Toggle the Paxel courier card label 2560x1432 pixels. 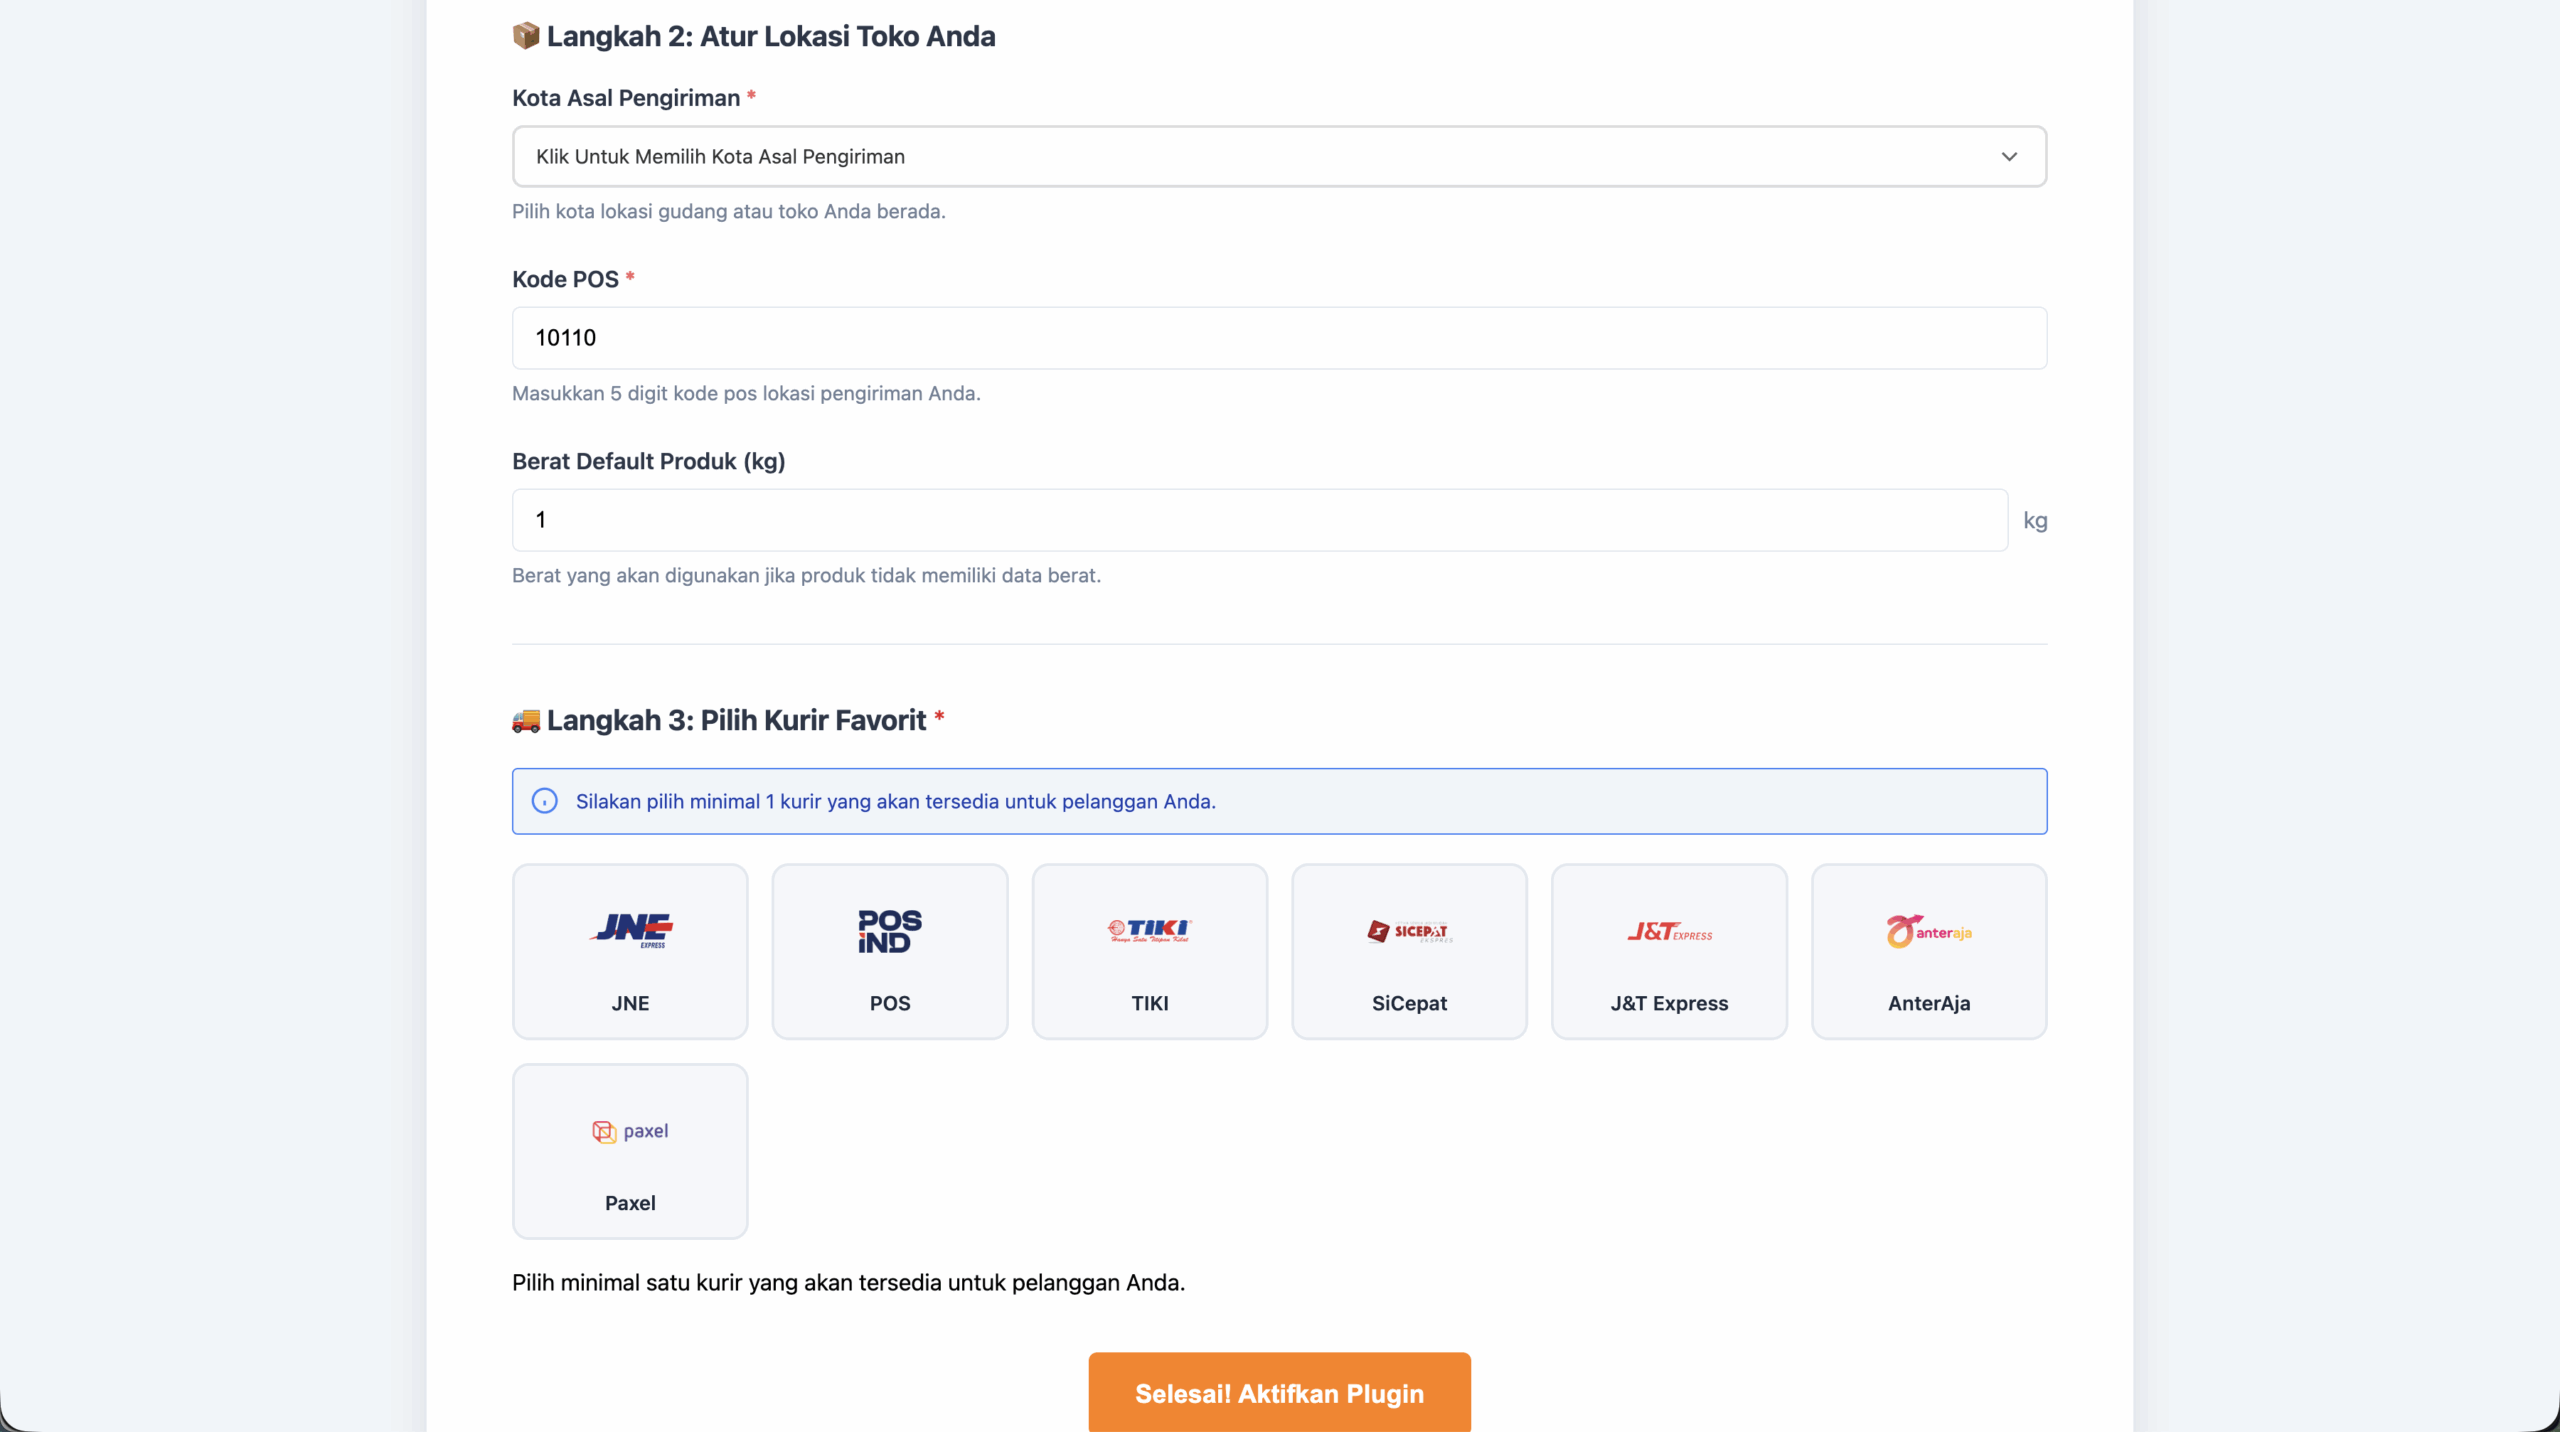click(630, 1203)
